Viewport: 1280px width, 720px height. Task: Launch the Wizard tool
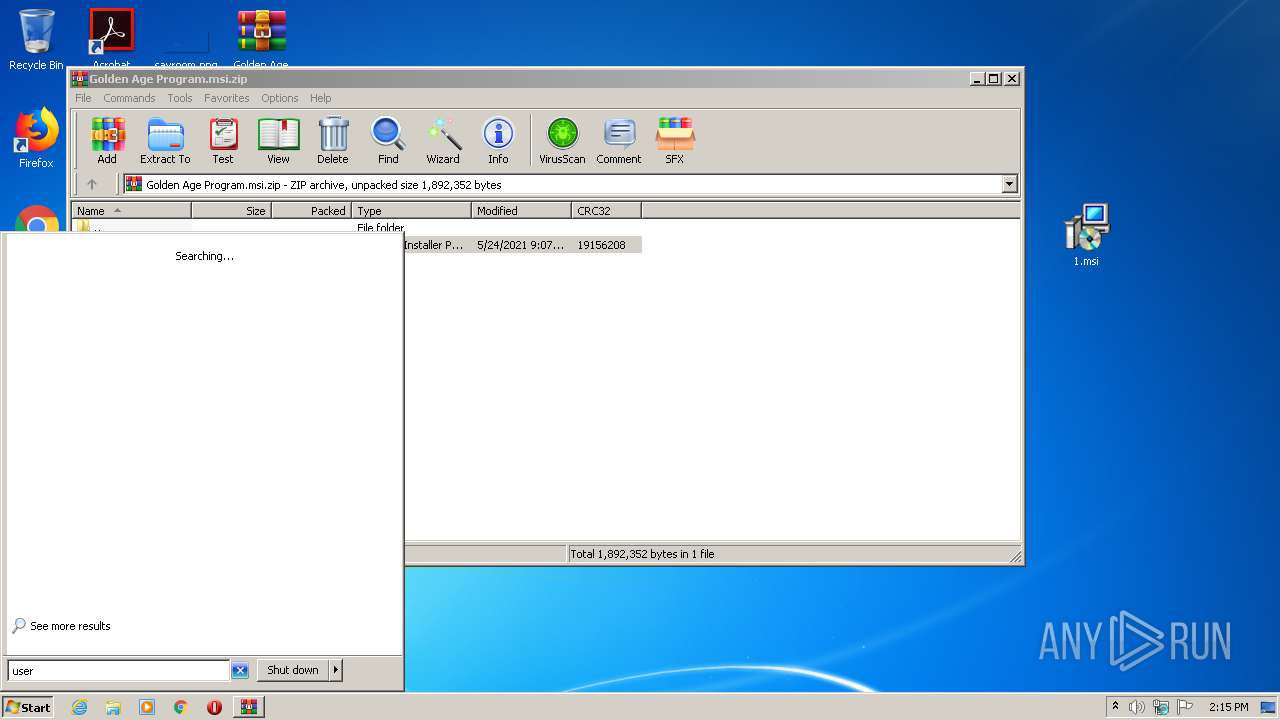(x=443, y=141)
